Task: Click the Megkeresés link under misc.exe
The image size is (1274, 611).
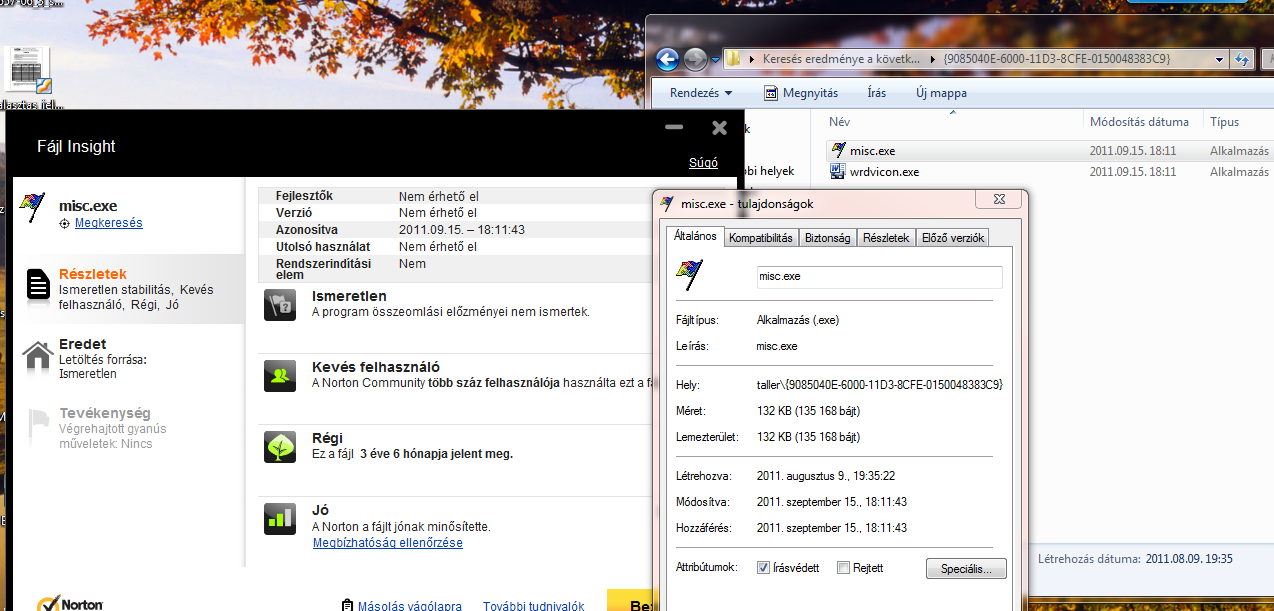Action: 108,223
